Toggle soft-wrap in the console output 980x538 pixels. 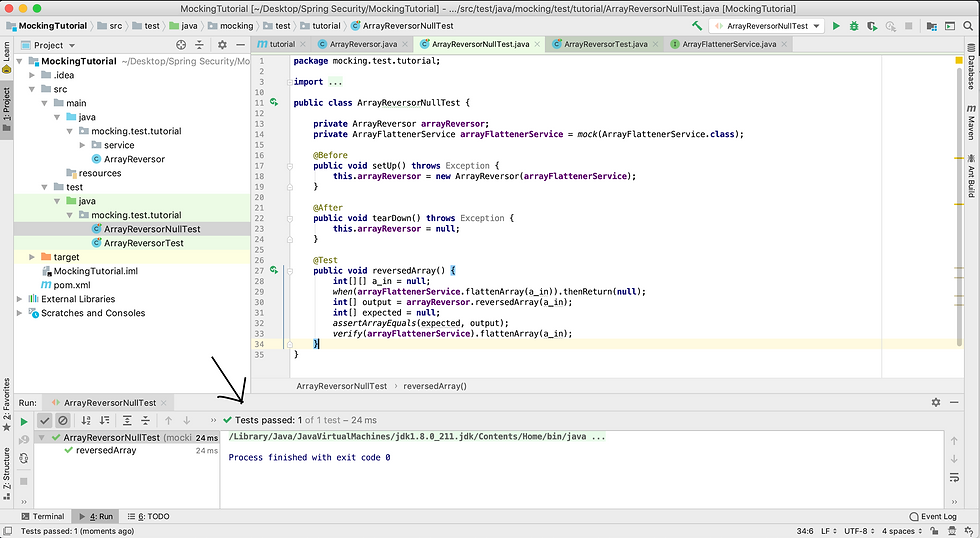click(x=954, y=477)
